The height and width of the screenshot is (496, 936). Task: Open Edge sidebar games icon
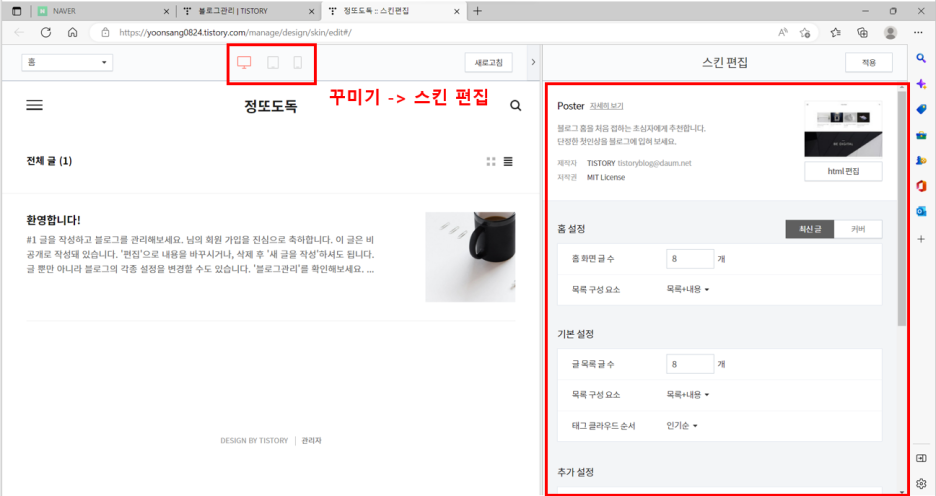921,161
